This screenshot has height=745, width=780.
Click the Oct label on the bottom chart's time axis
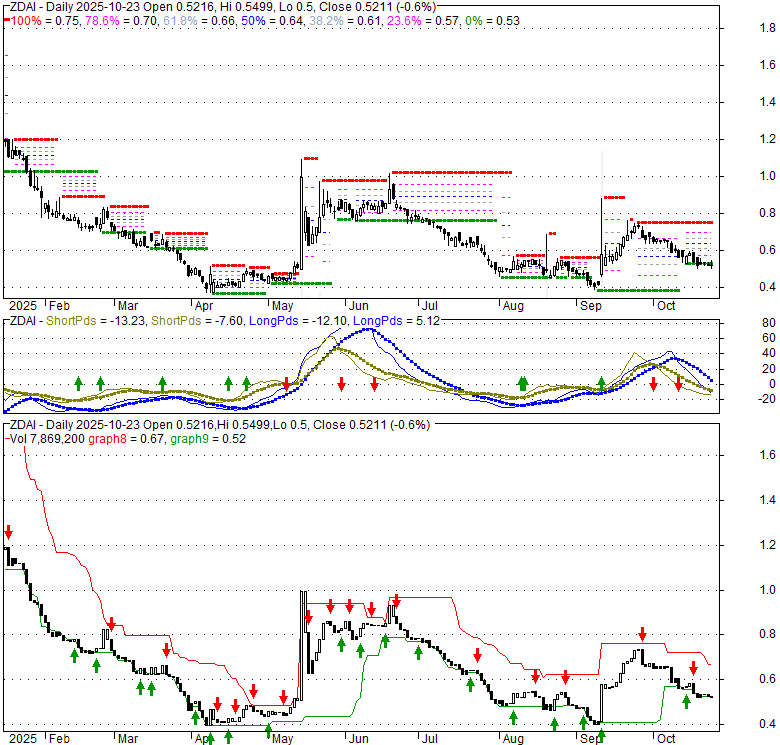tap(666, 739)
